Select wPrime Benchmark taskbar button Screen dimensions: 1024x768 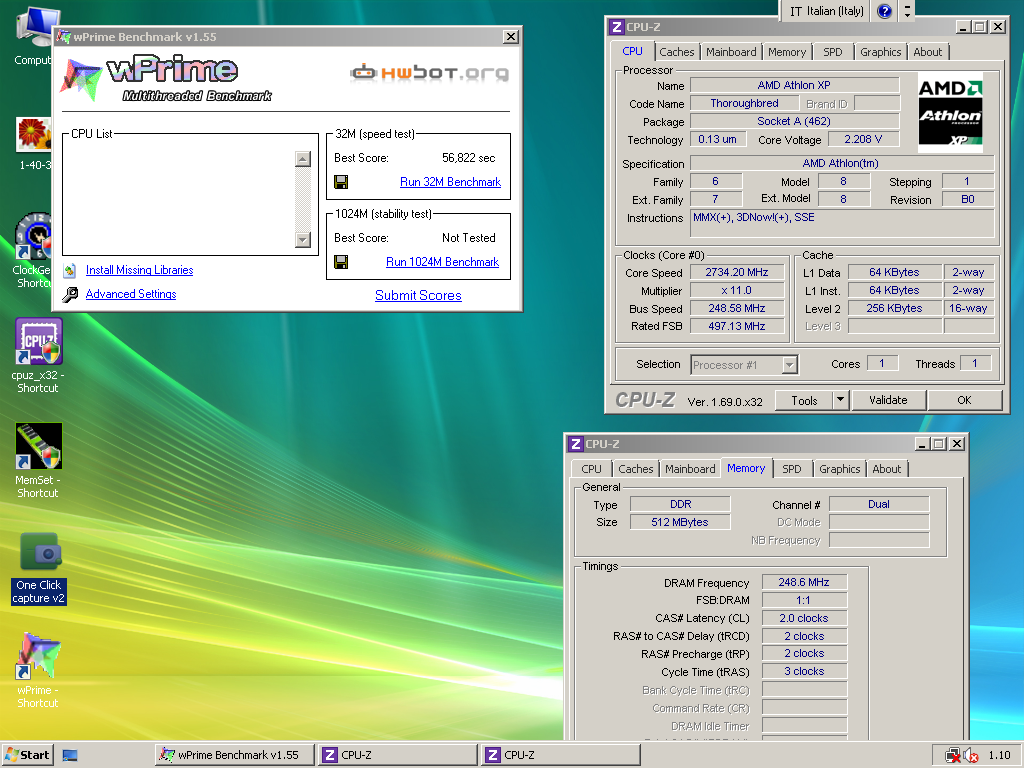point(235,755)
